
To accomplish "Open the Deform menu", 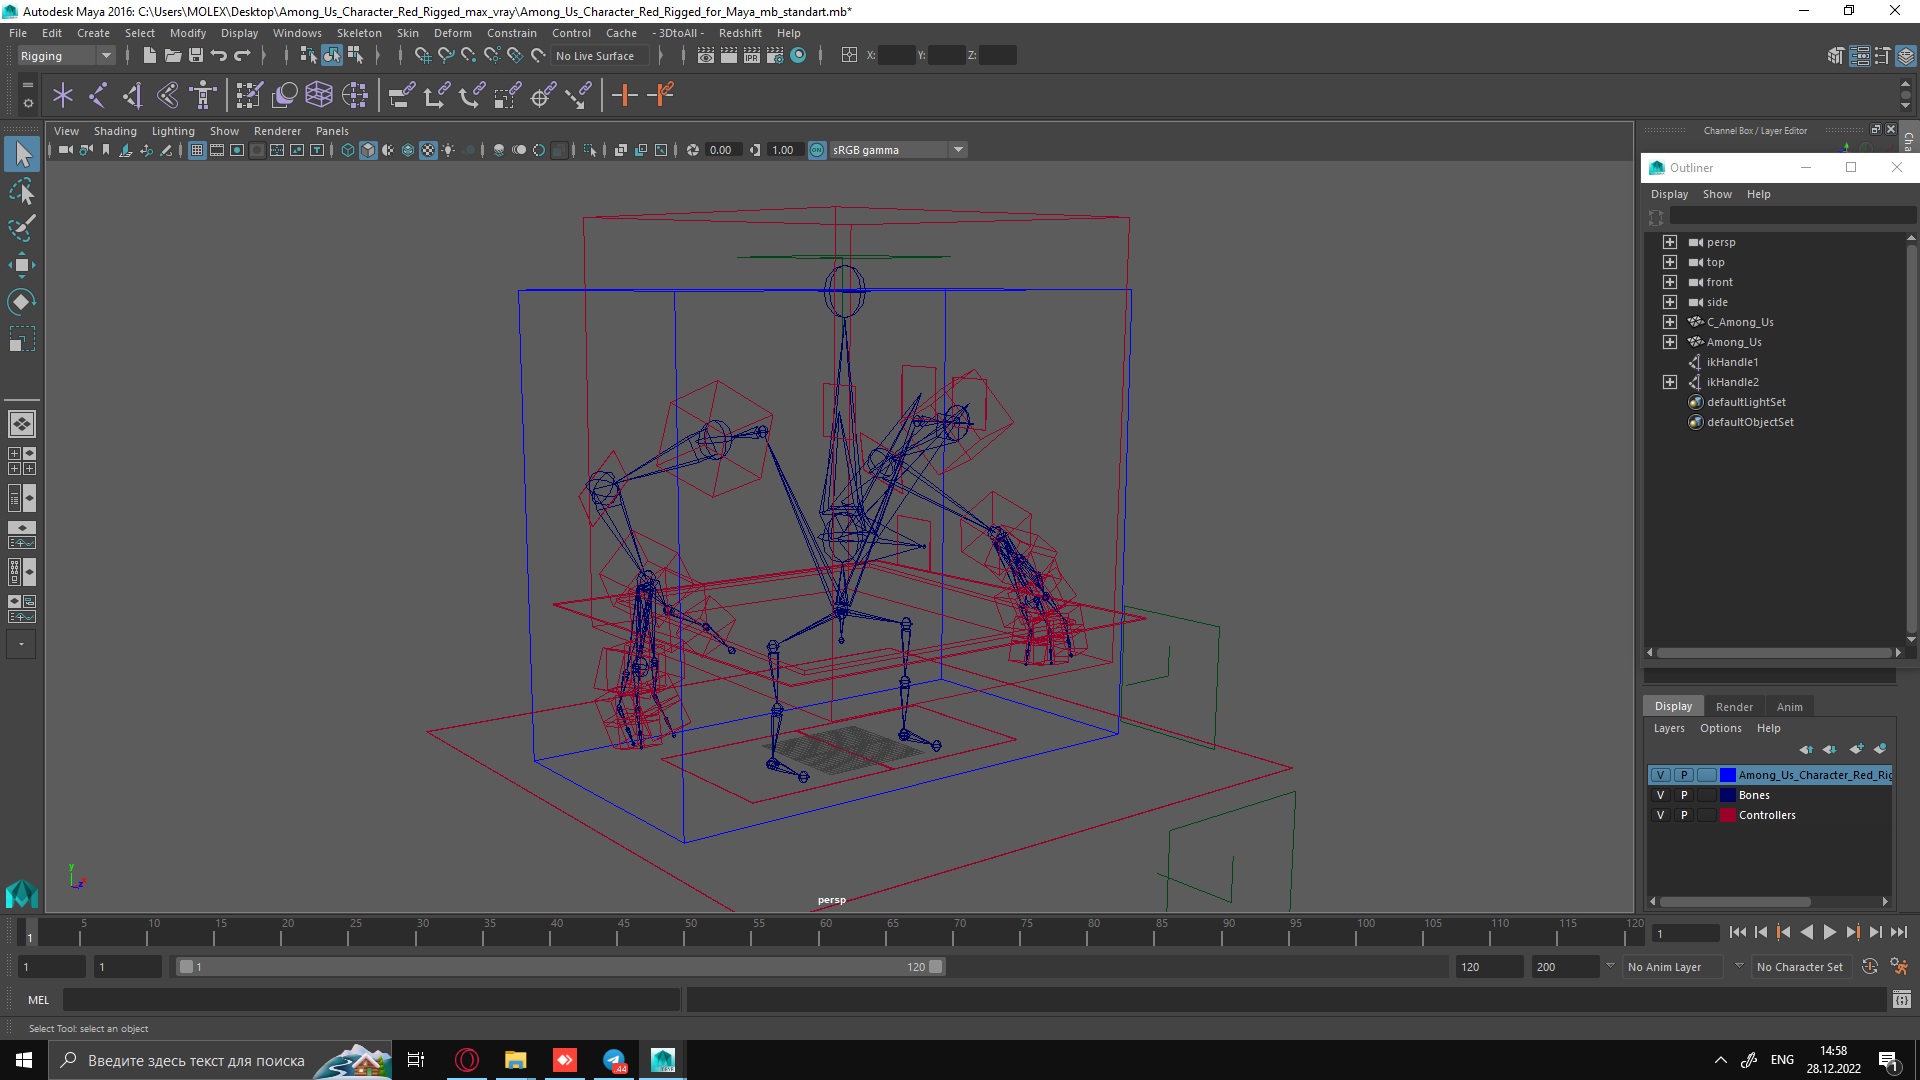I will tap(452, 33).
